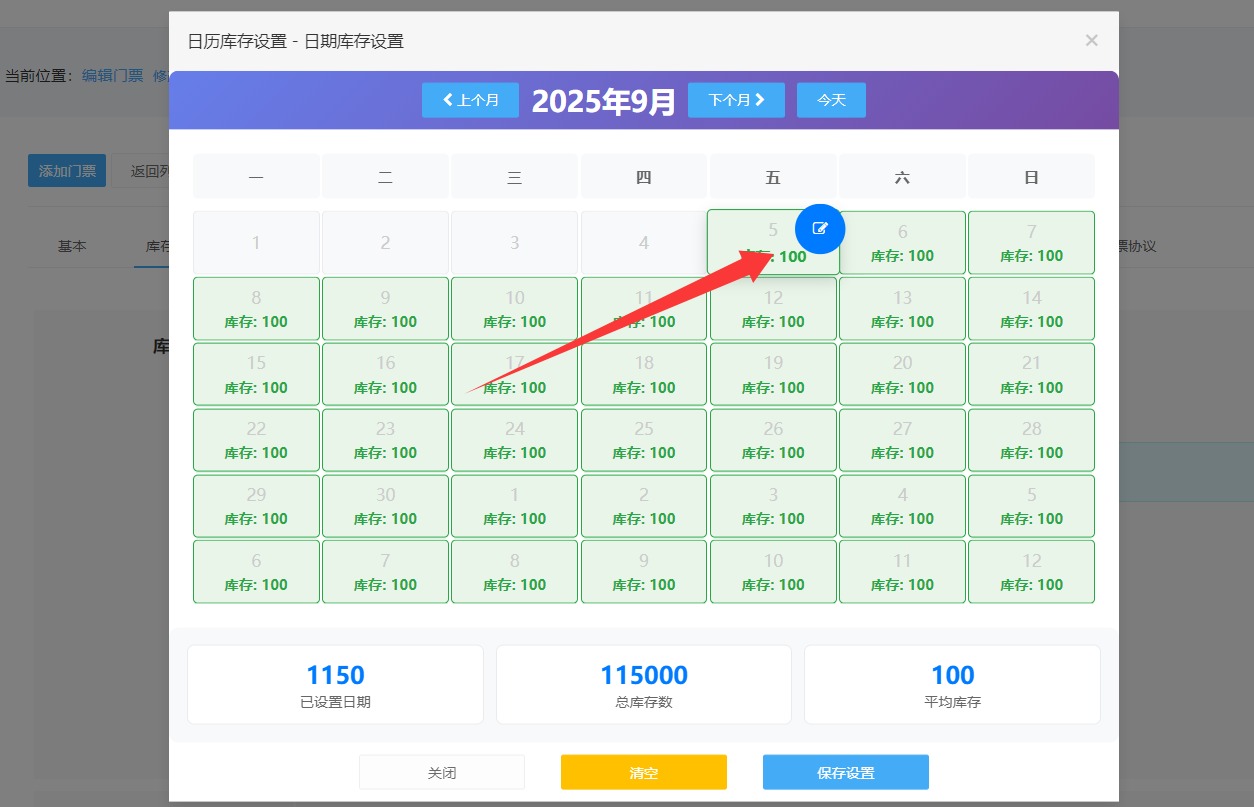1254x807 pixels.
Task: Click the 关闭 button
Action: click(442, 772)
